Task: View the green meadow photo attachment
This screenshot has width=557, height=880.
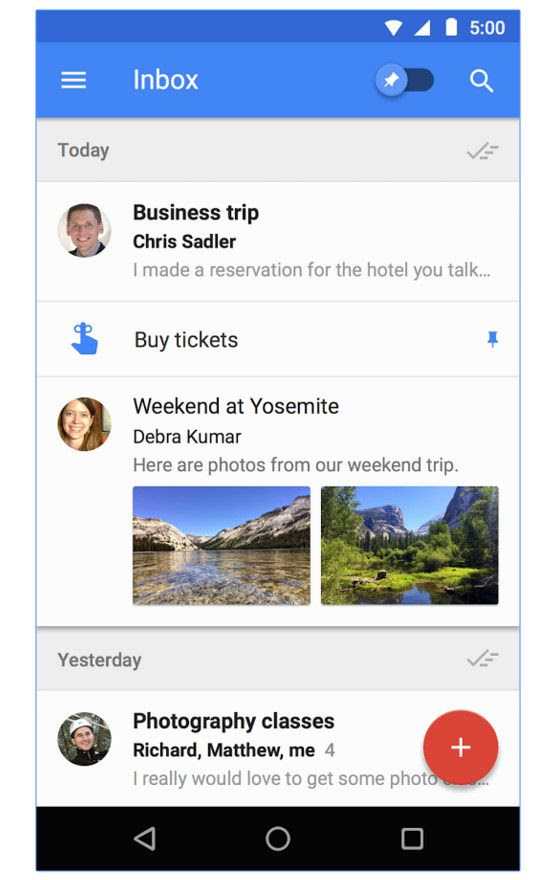Action: [x=409, y=545]
